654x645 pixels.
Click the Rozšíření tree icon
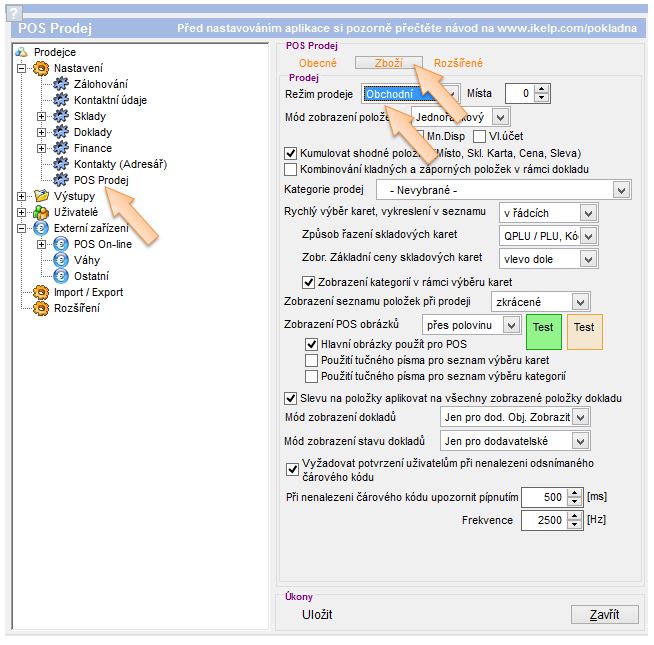(41, 308)
